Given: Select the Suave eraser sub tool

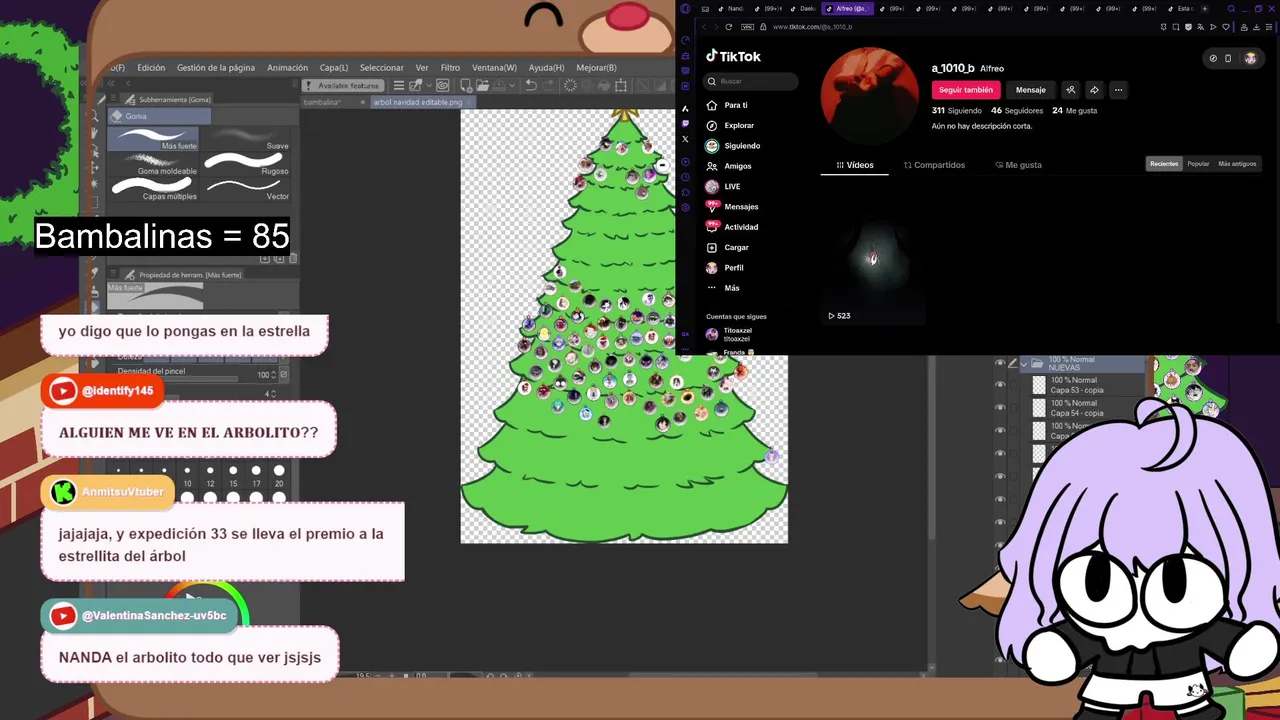Looking at the screenshot, I should pos(246,138).
